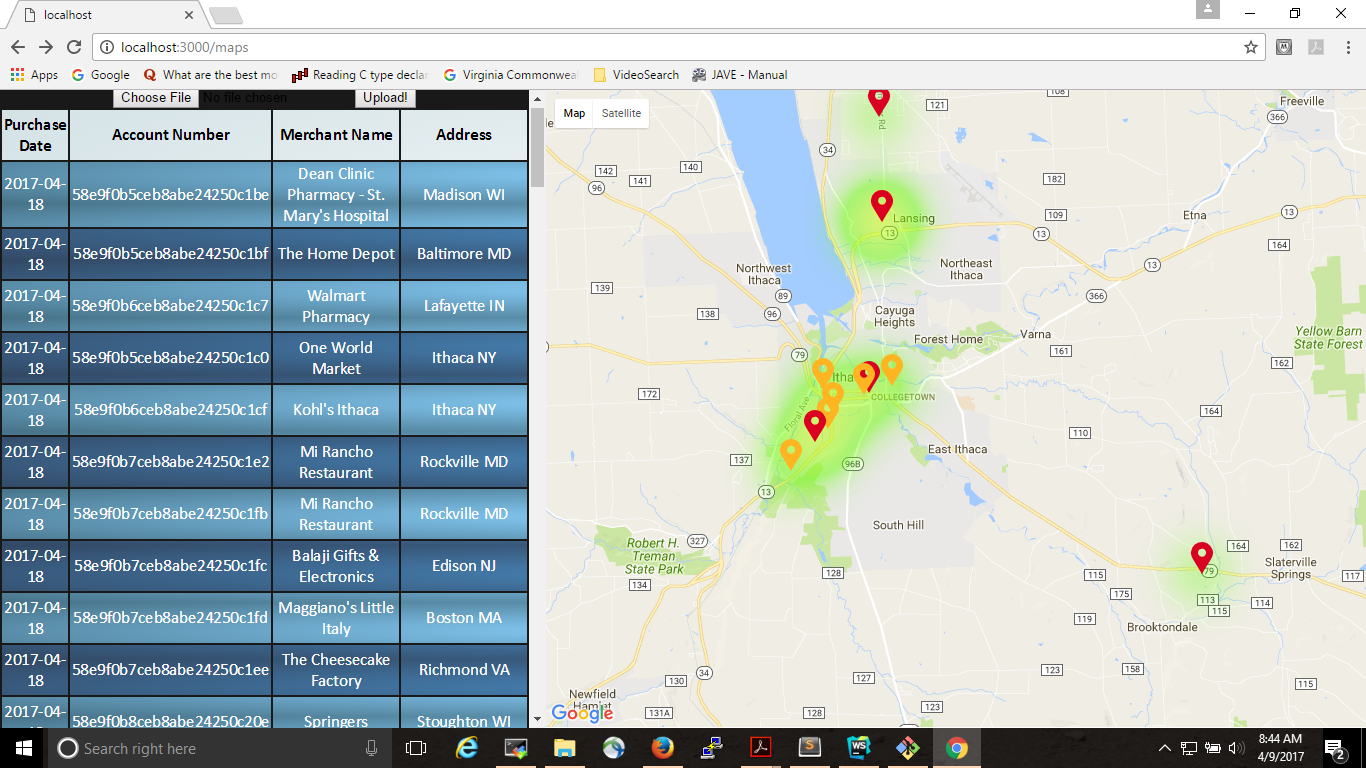This screenshot has width=1366, height=768.
Task: Click the red map pin on Lansing
Action: point(881,205)
